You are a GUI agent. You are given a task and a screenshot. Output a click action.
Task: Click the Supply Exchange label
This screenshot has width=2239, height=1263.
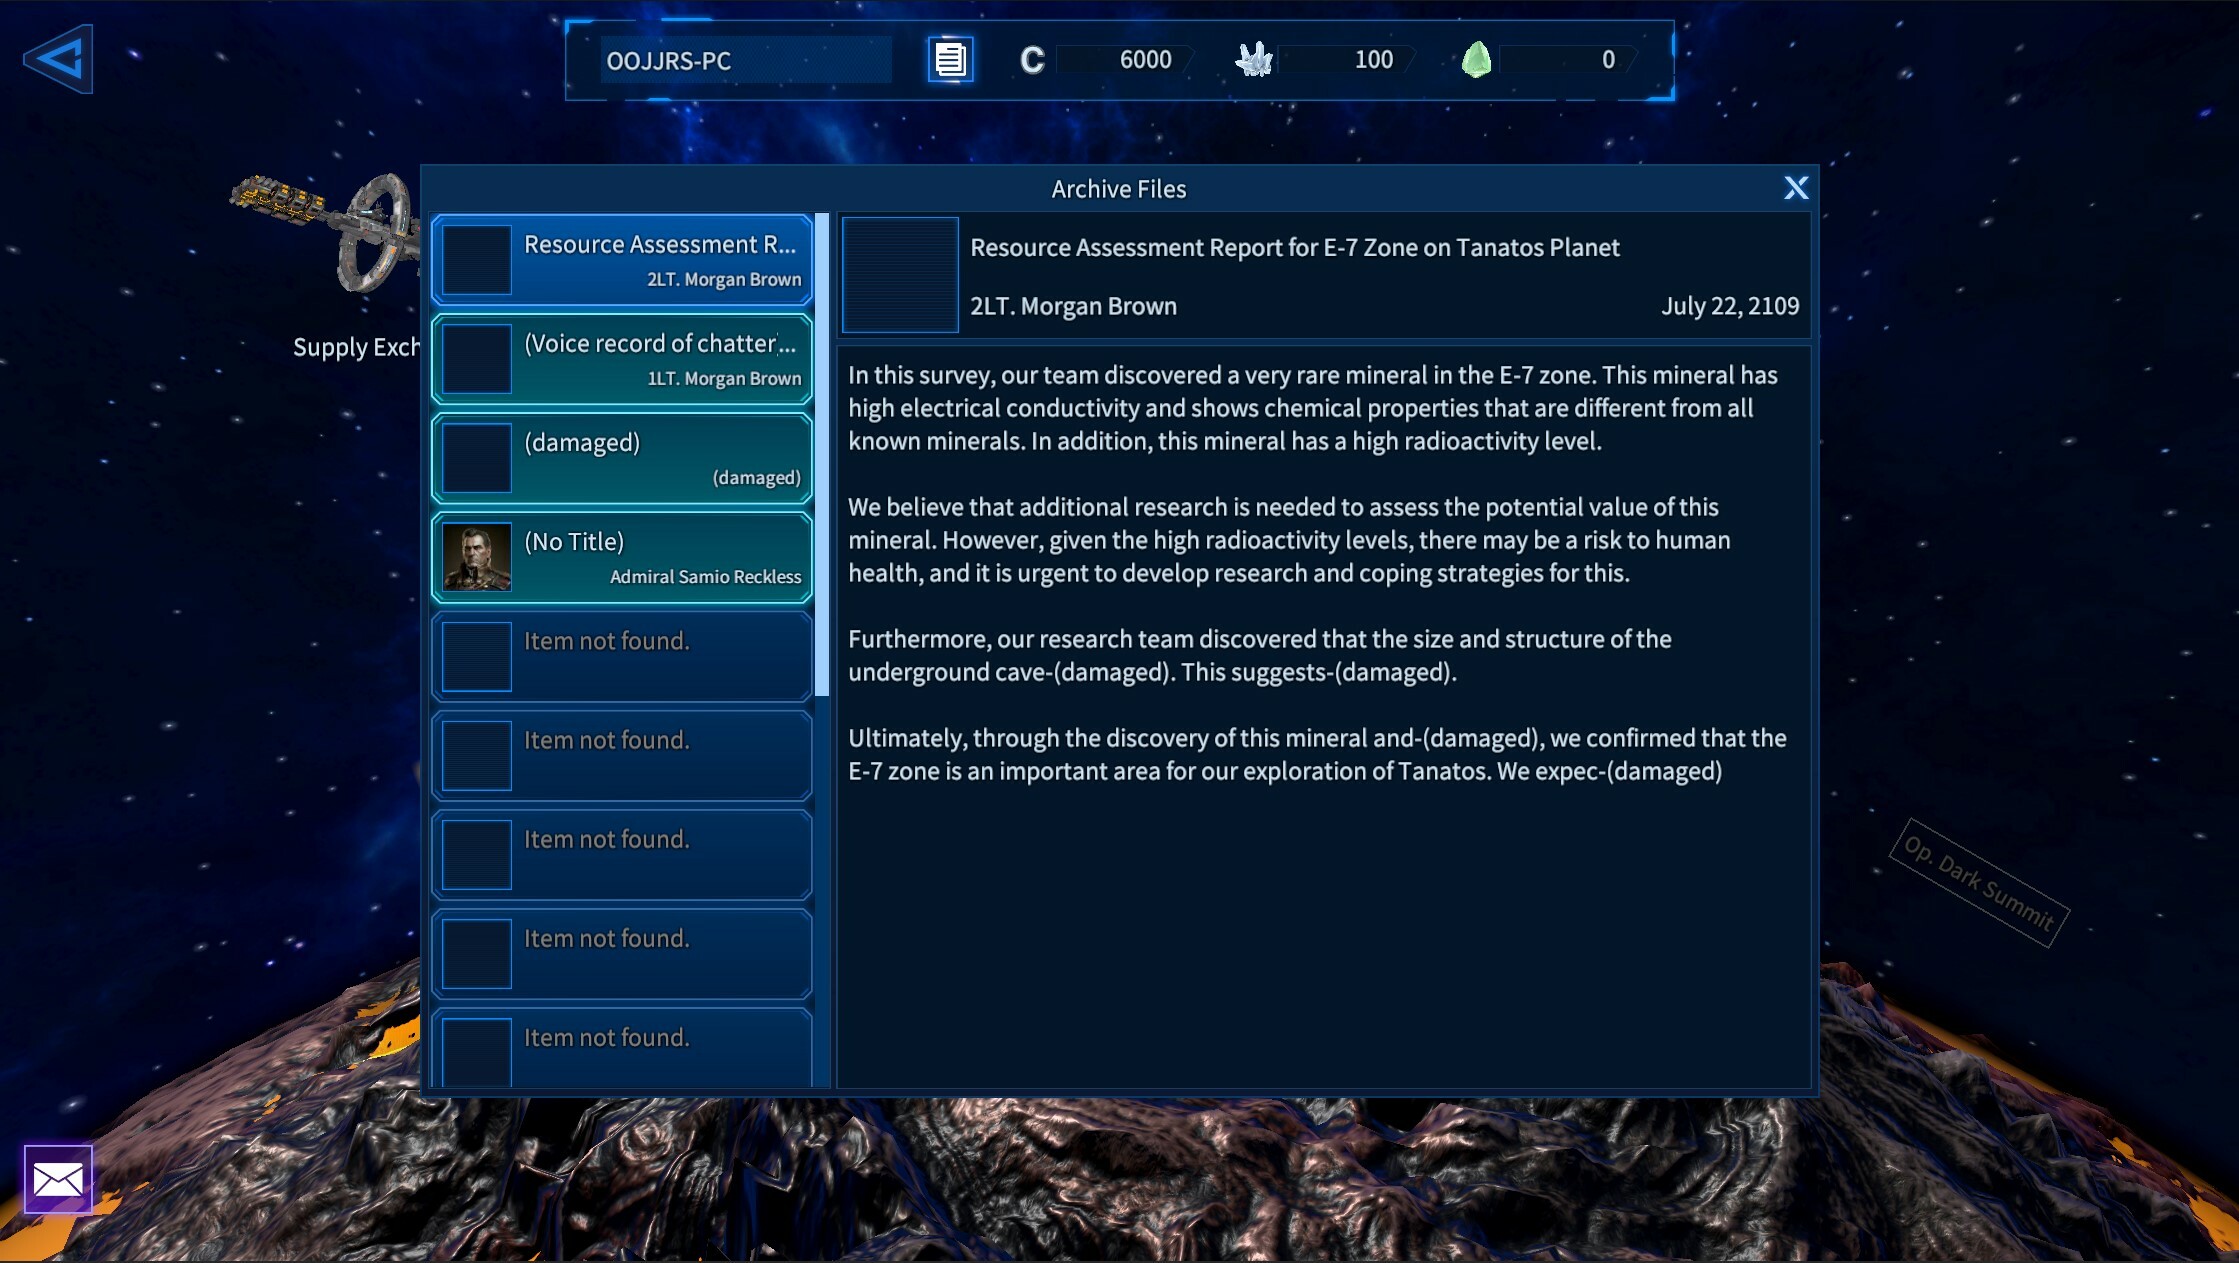(x=355, y=347)
